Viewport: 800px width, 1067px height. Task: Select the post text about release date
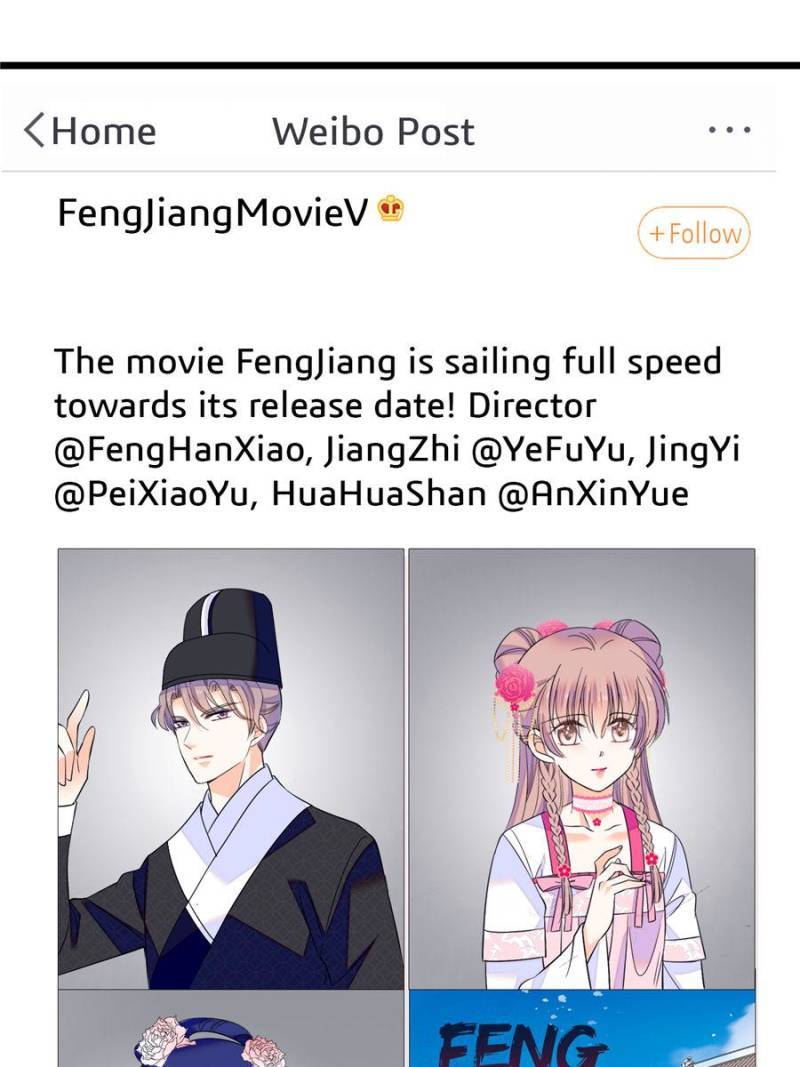tap(396, 427)
